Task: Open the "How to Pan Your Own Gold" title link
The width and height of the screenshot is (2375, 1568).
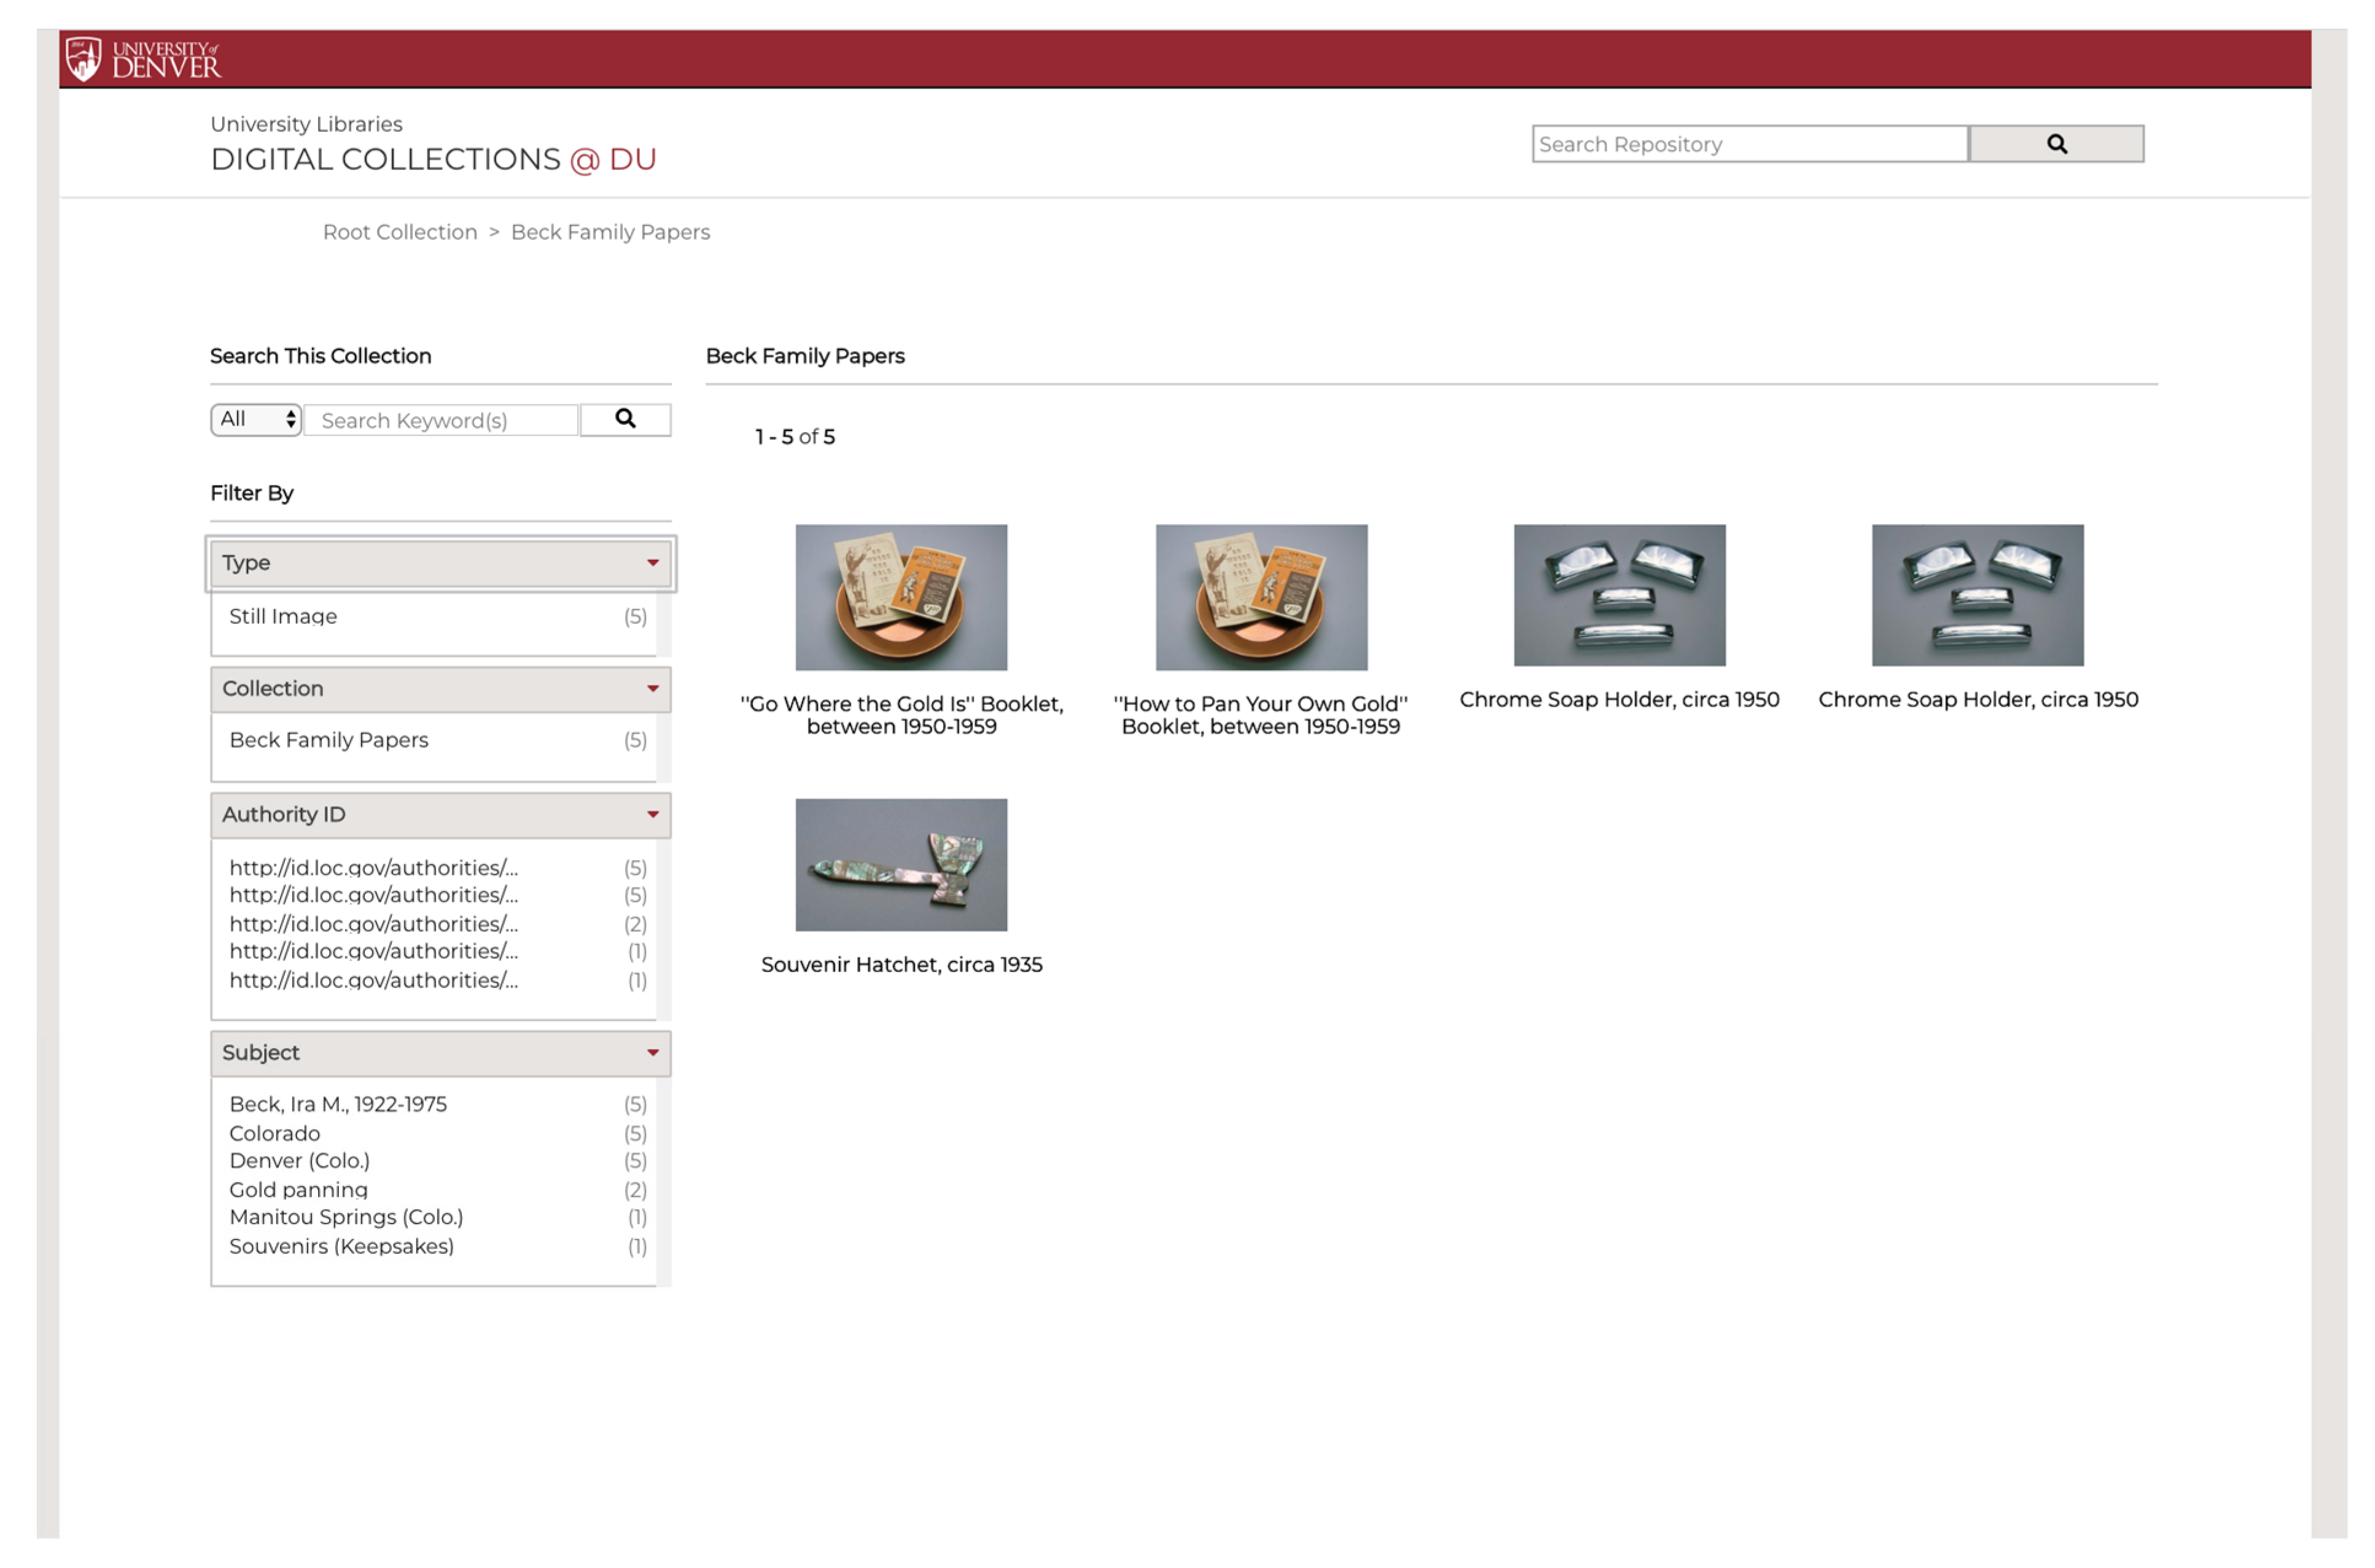Action: (1260, 715)
